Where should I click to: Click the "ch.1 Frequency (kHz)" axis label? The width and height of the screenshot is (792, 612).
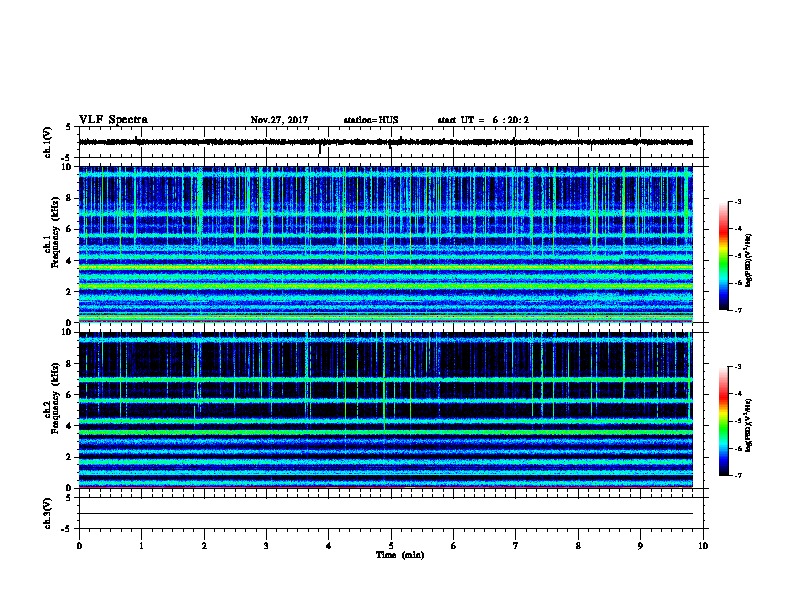51,232
